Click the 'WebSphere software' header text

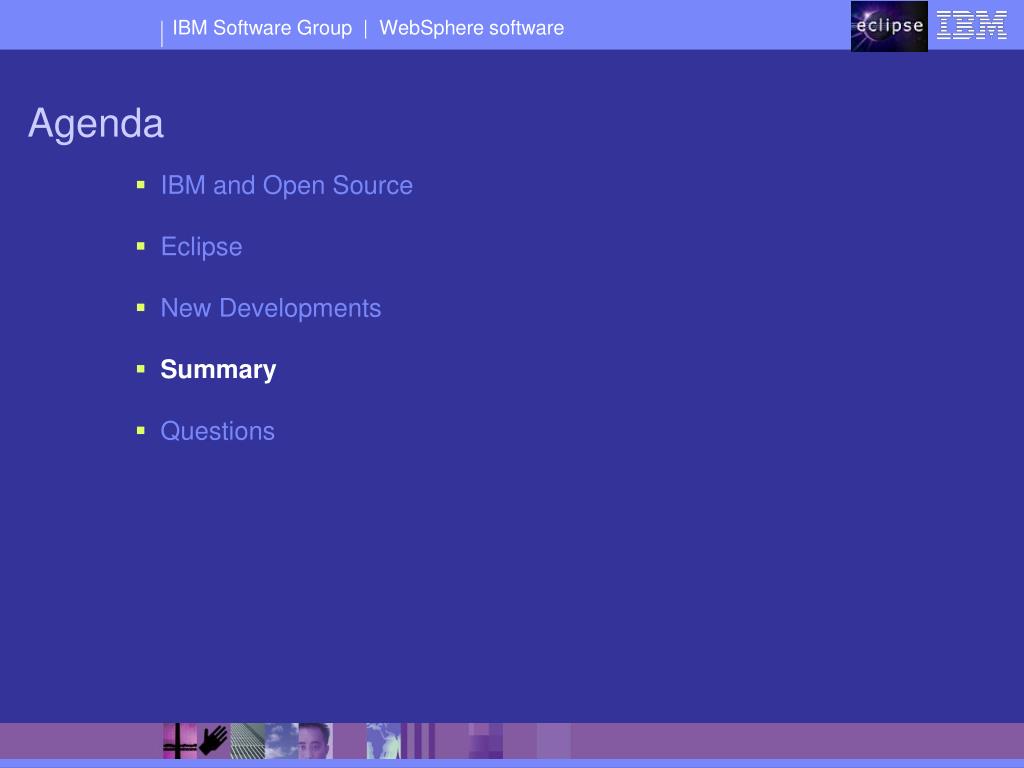pyautogui.click(x=472, y=28)
